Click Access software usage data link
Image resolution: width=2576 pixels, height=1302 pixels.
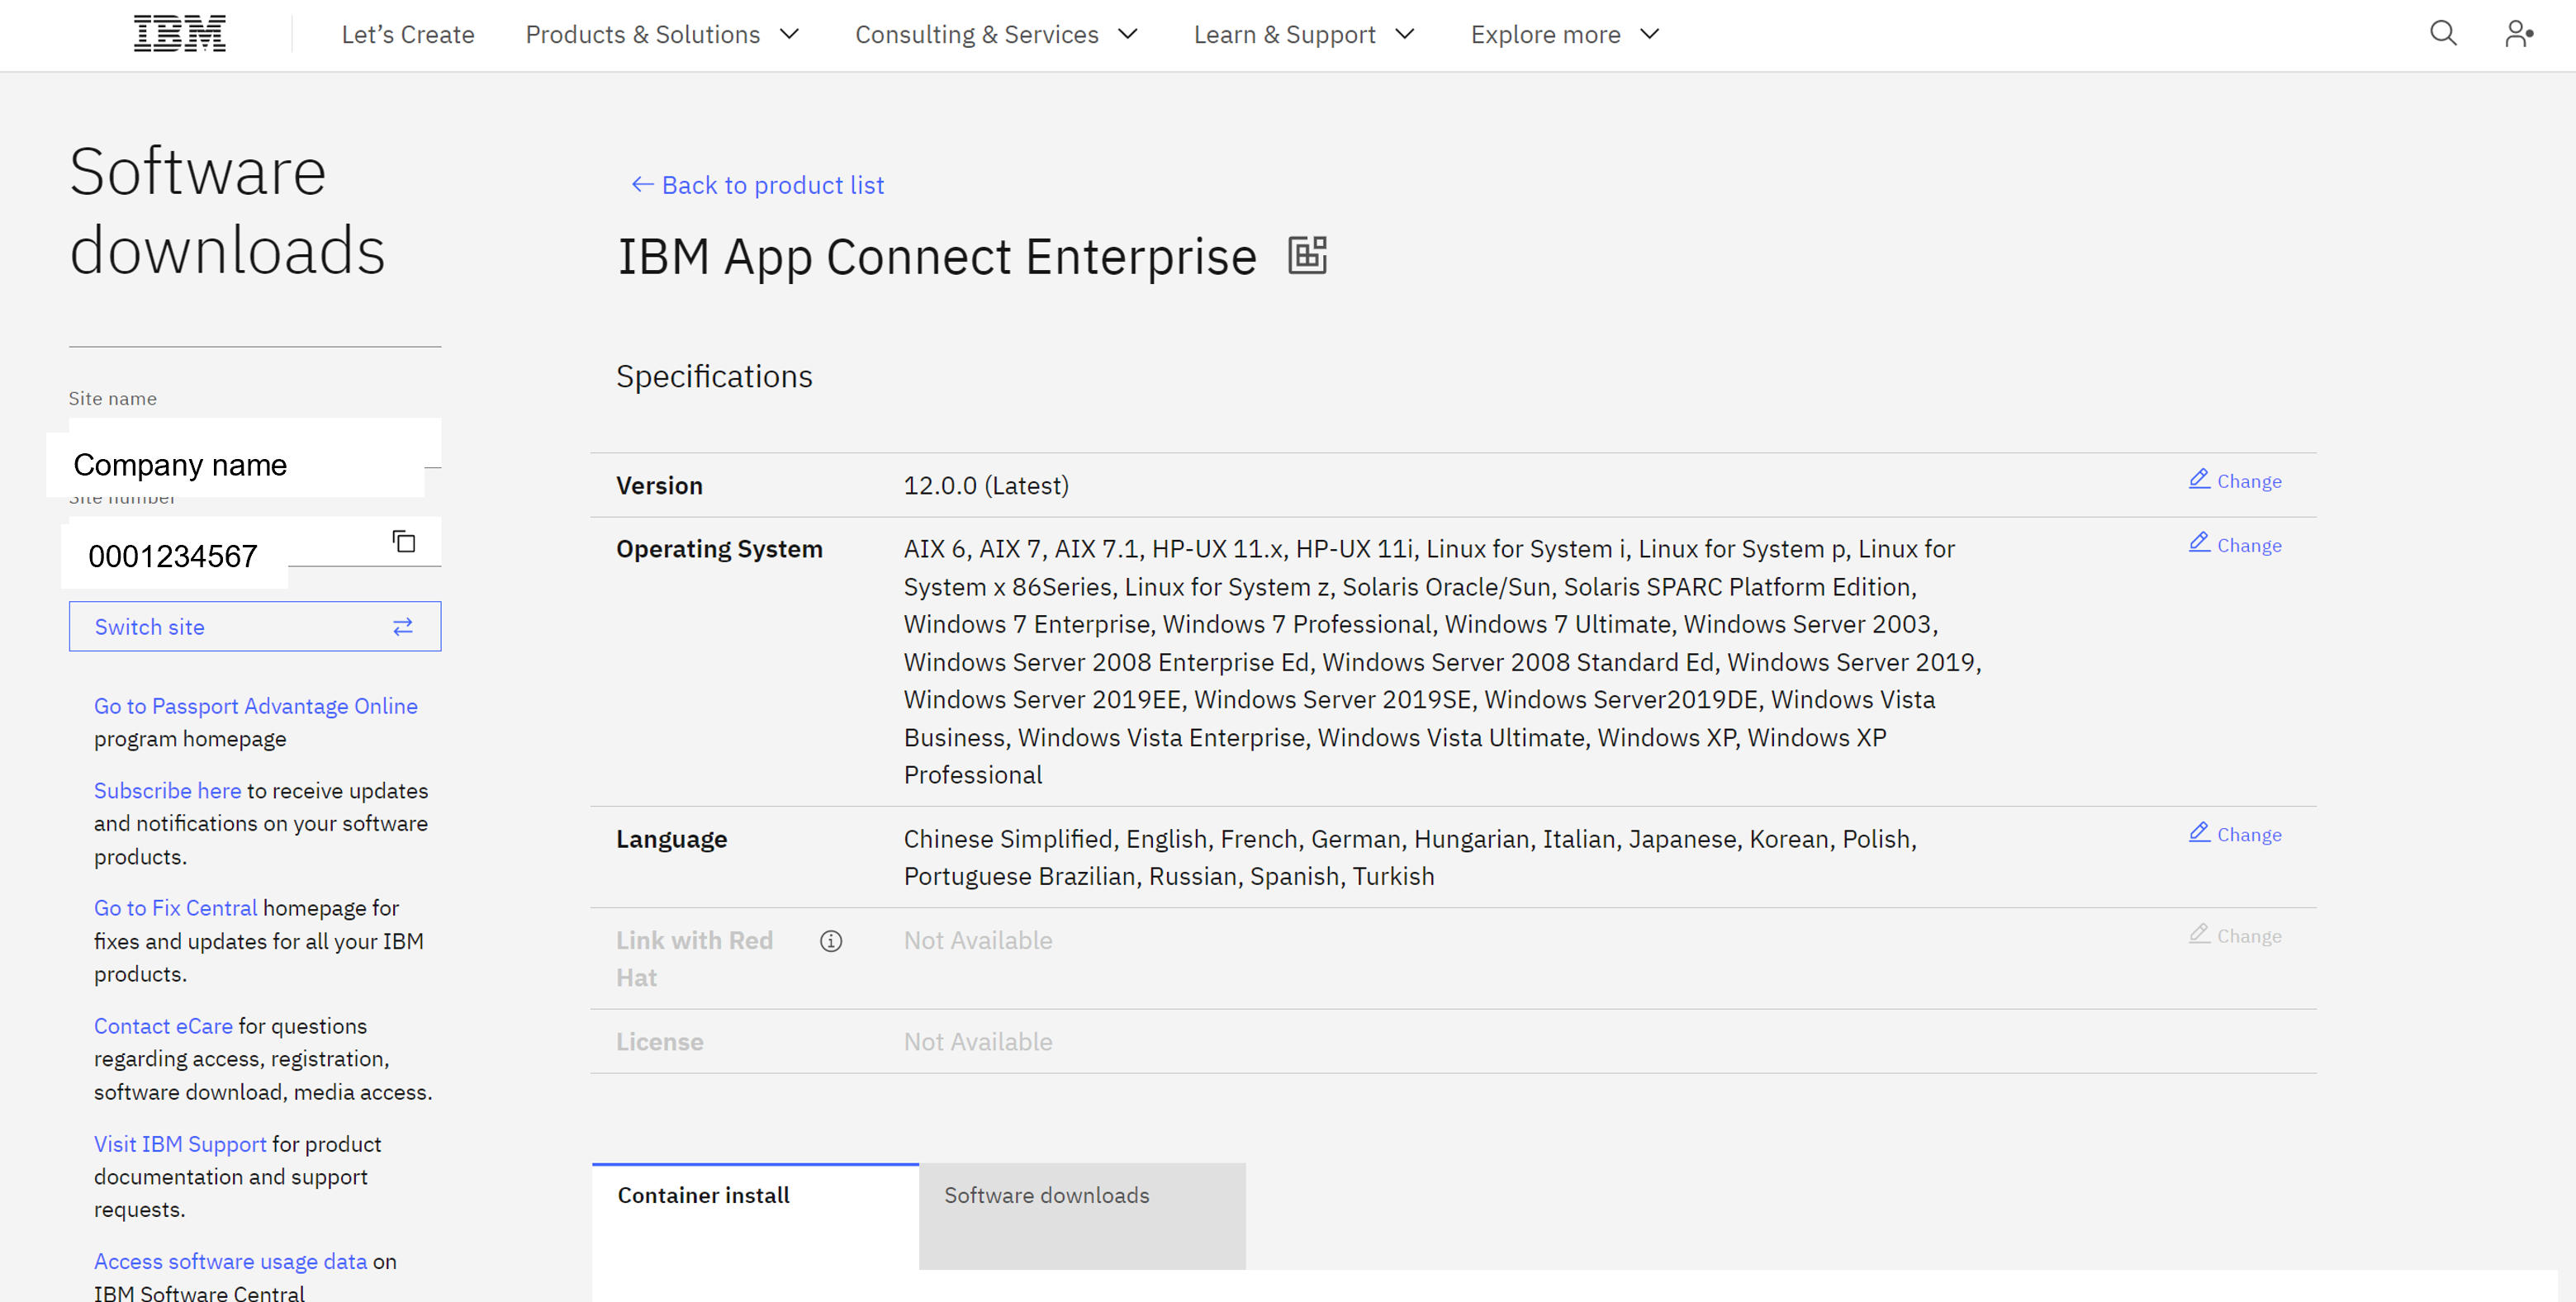tap(231, 1262)
